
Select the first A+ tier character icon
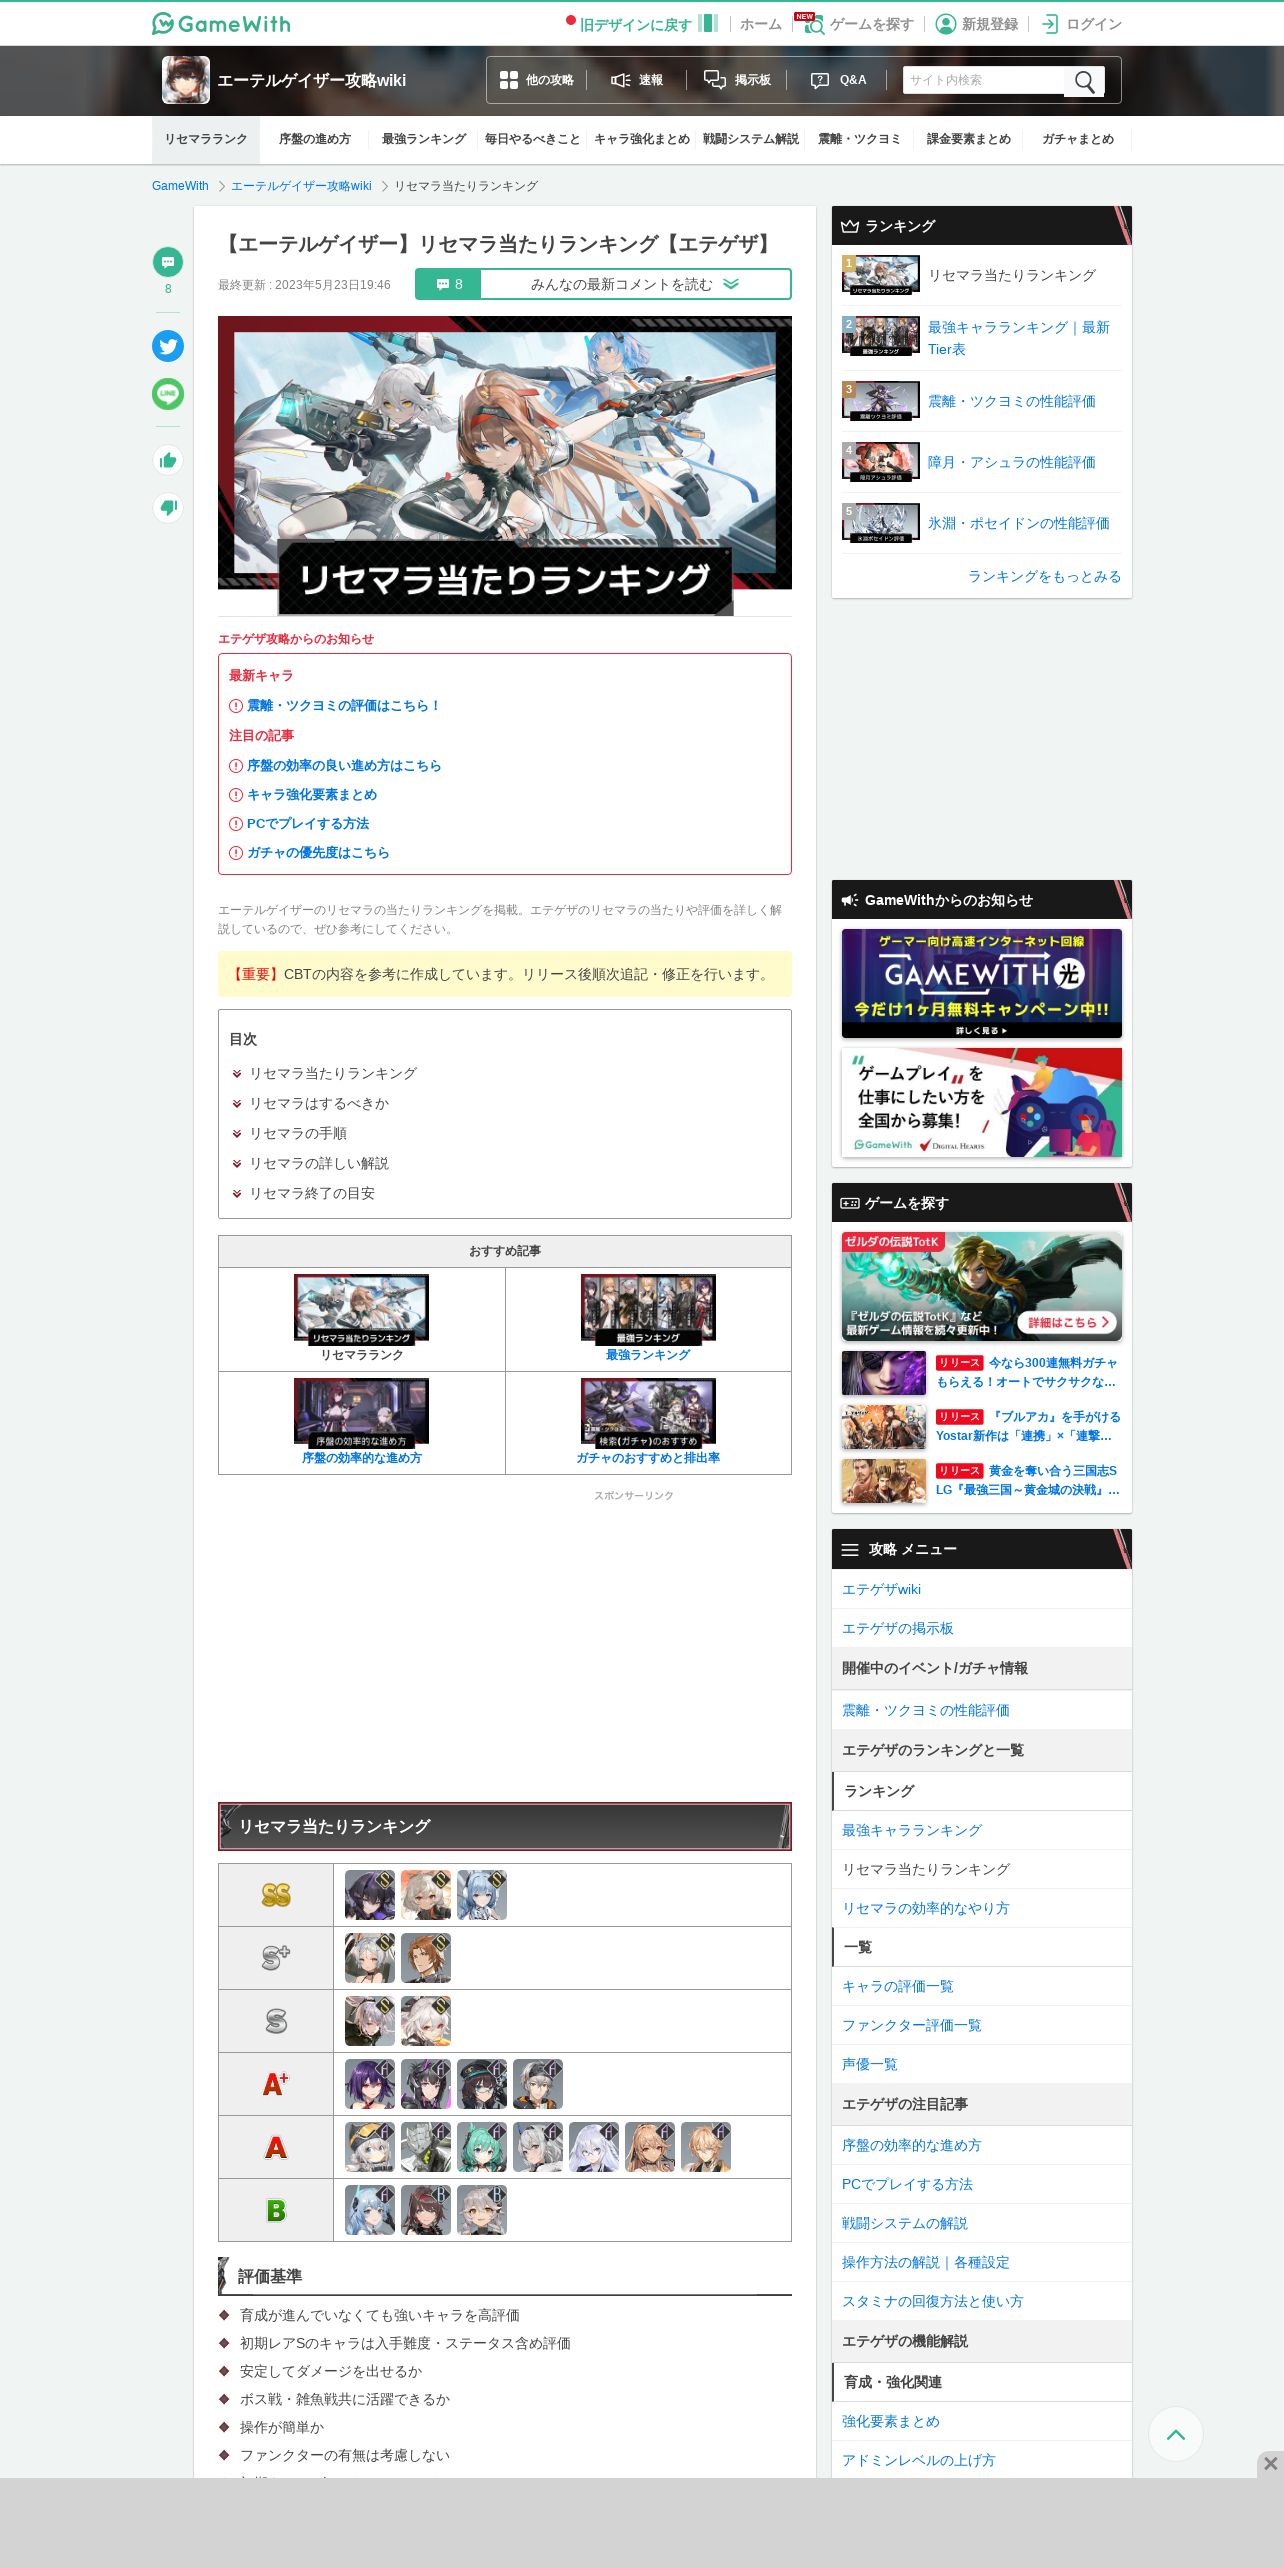(370, 2084)
